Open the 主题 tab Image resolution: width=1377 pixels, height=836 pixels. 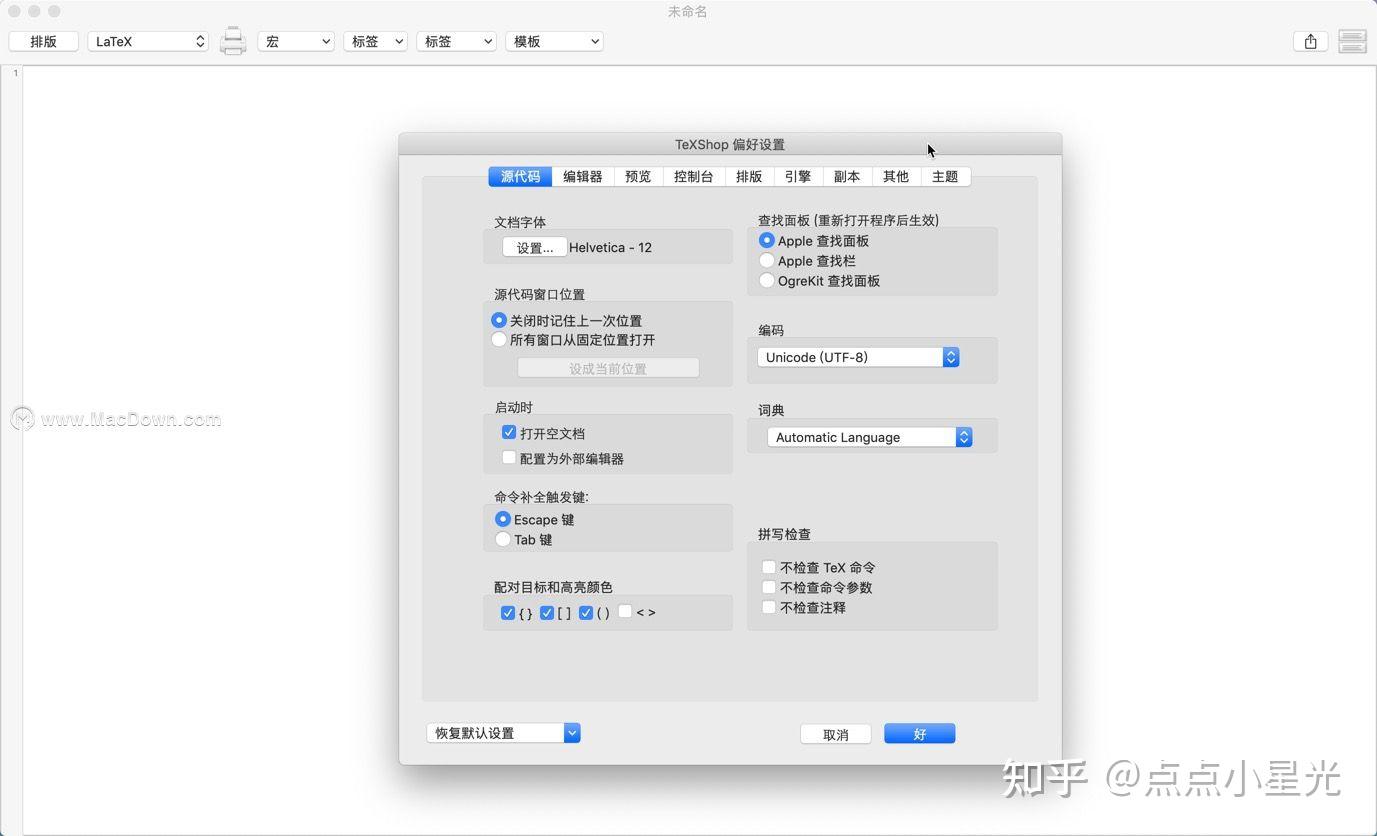tap(945, 176)
